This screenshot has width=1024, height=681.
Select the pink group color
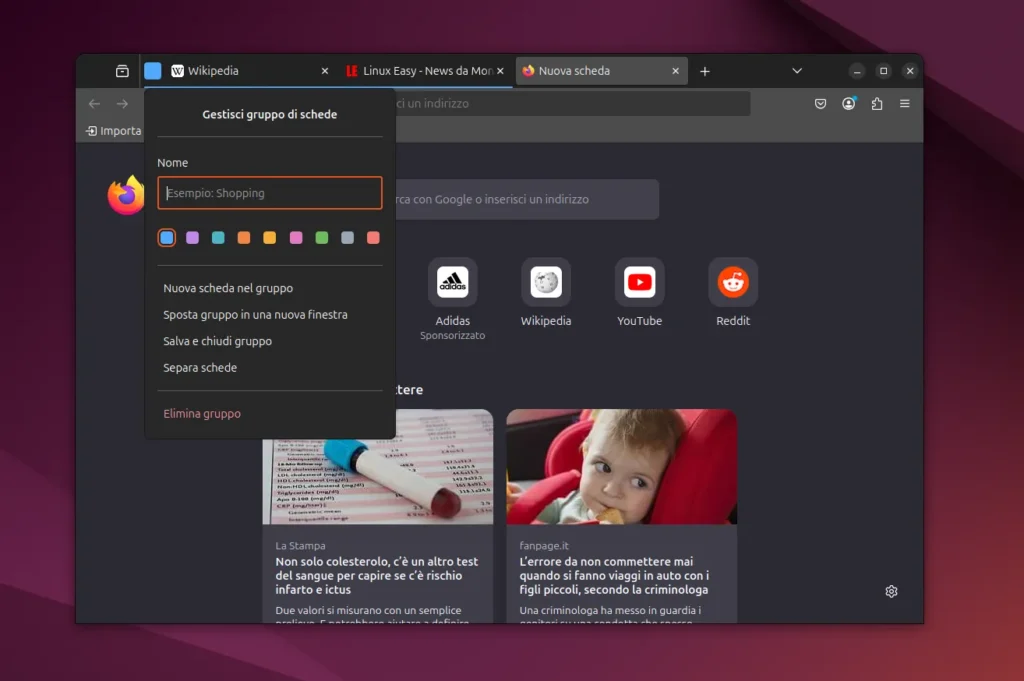(296, 238)
